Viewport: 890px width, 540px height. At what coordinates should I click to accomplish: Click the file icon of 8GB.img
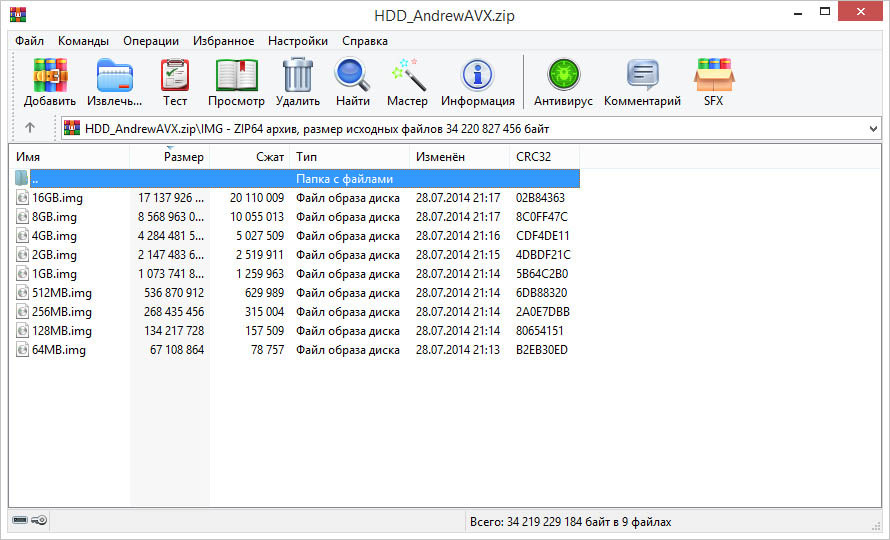tap(22, 216)
